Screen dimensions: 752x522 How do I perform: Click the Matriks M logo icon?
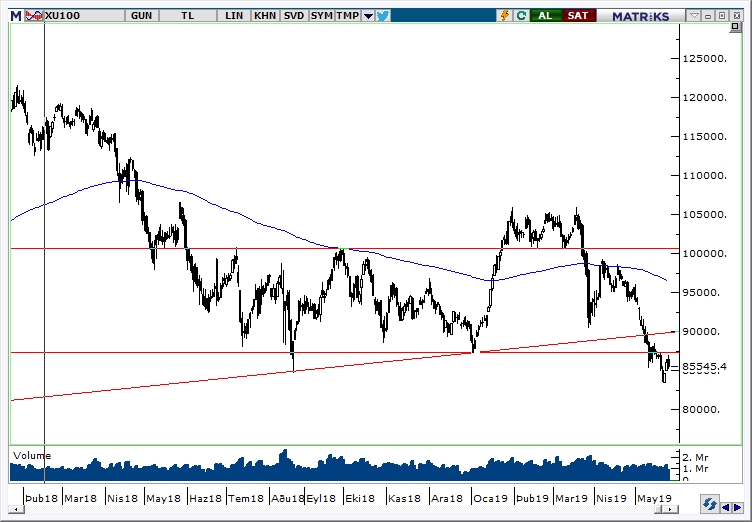16,16
